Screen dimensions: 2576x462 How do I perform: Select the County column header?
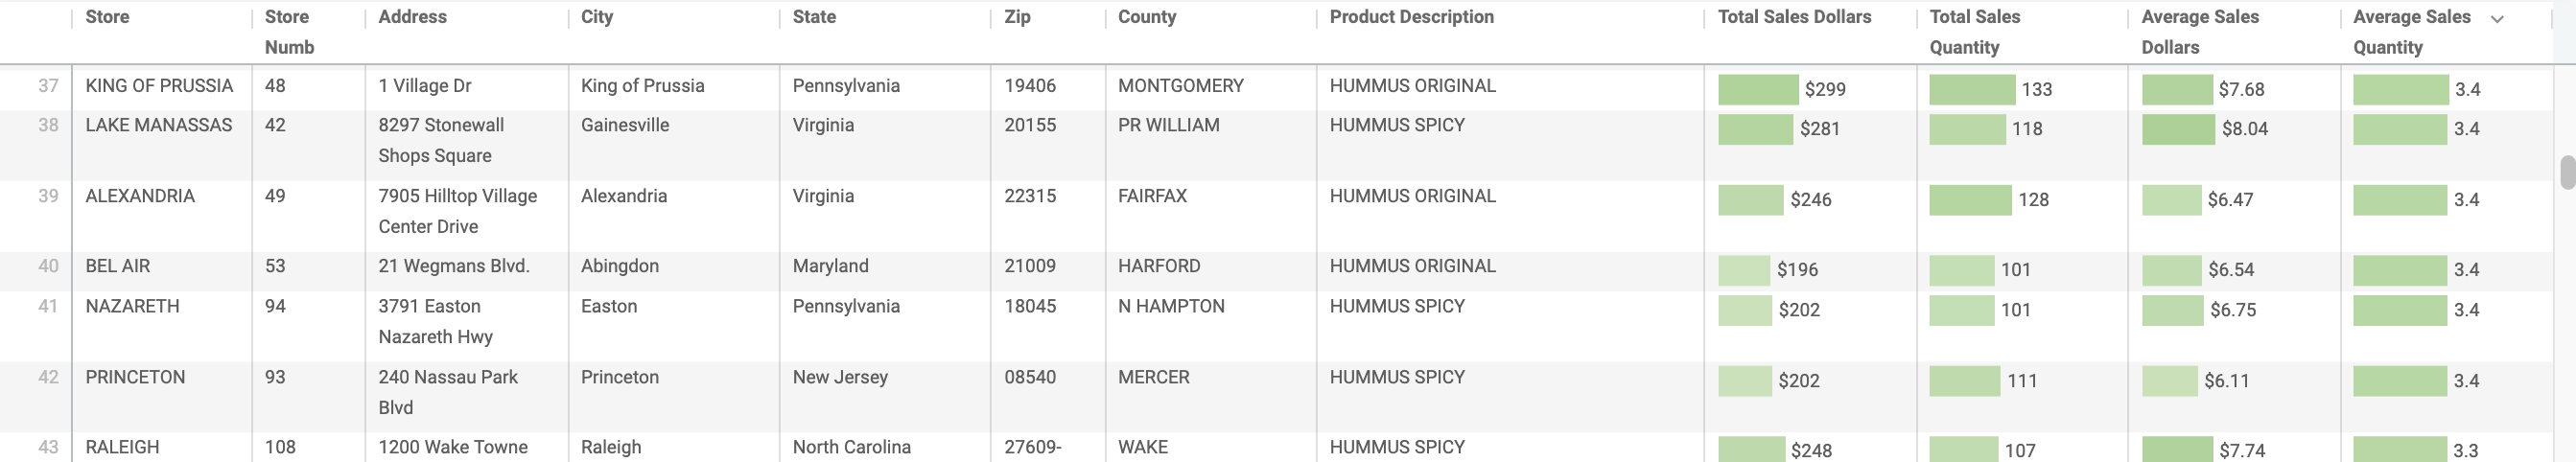click(x=1147, y=17)
